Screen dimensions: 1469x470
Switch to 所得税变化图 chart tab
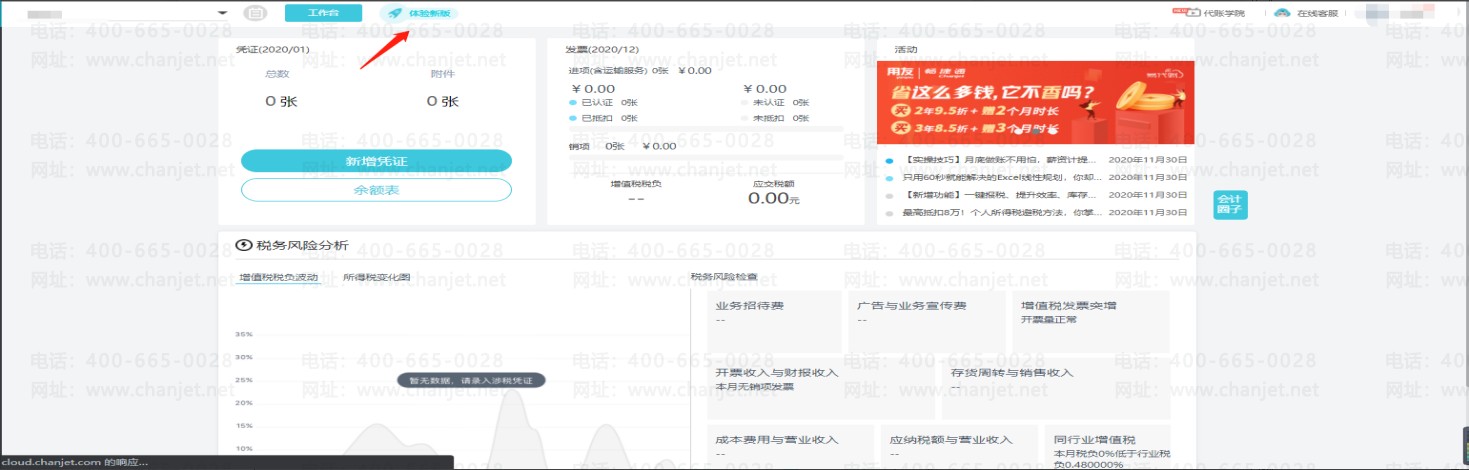click(376, 277)
